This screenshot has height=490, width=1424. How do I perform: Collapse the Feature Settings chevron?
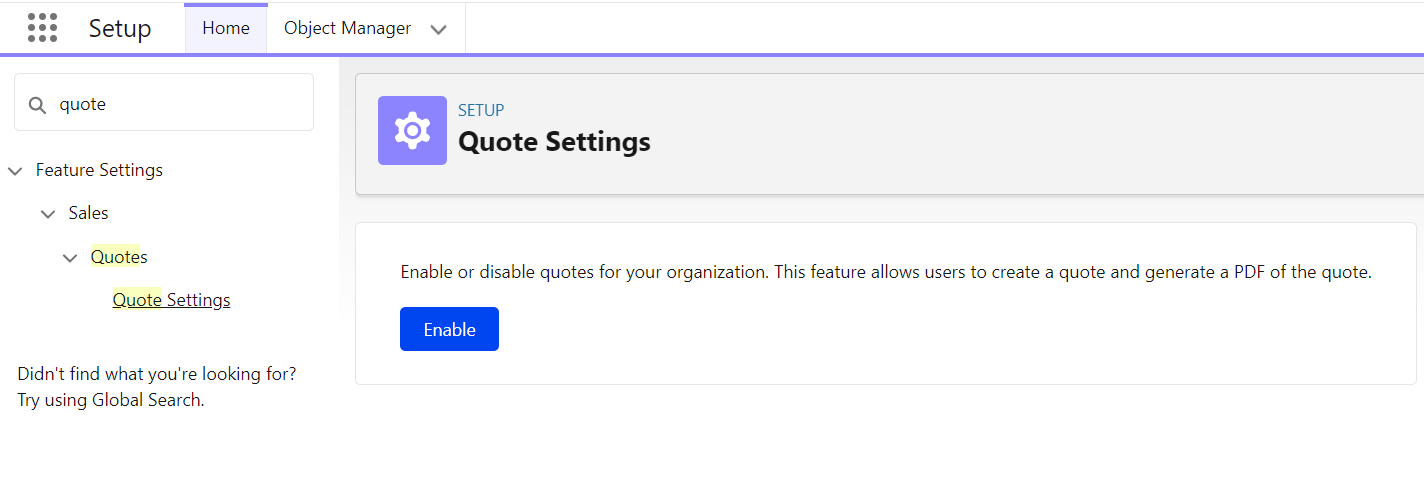[15, 171]
